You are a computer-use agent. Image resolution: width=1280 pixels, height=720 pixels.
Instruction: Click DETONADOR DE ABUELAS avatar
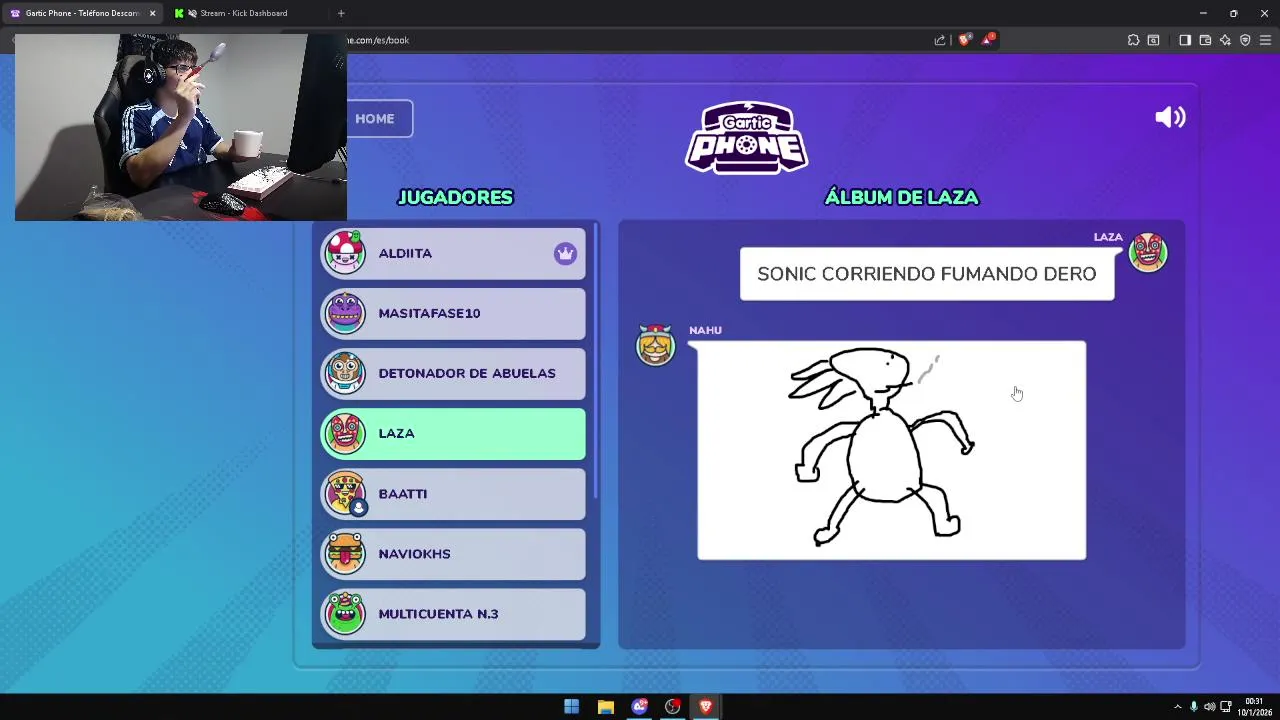(345, 373)
